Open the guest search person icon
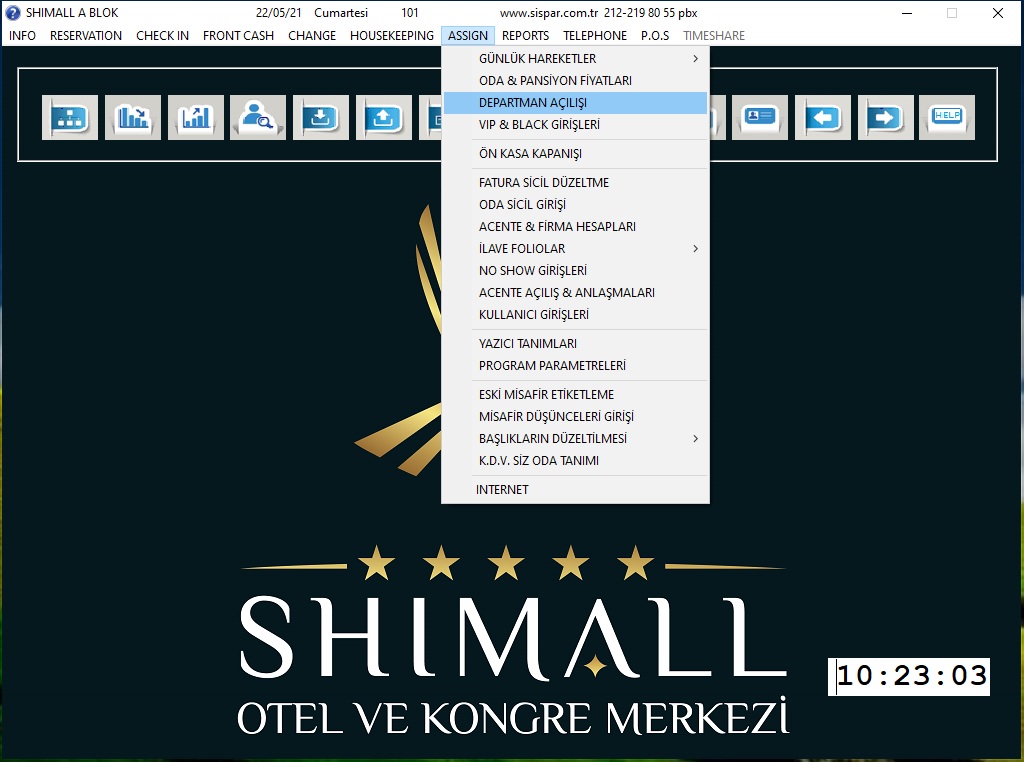1024x762 pixels. tap(258, 118)
